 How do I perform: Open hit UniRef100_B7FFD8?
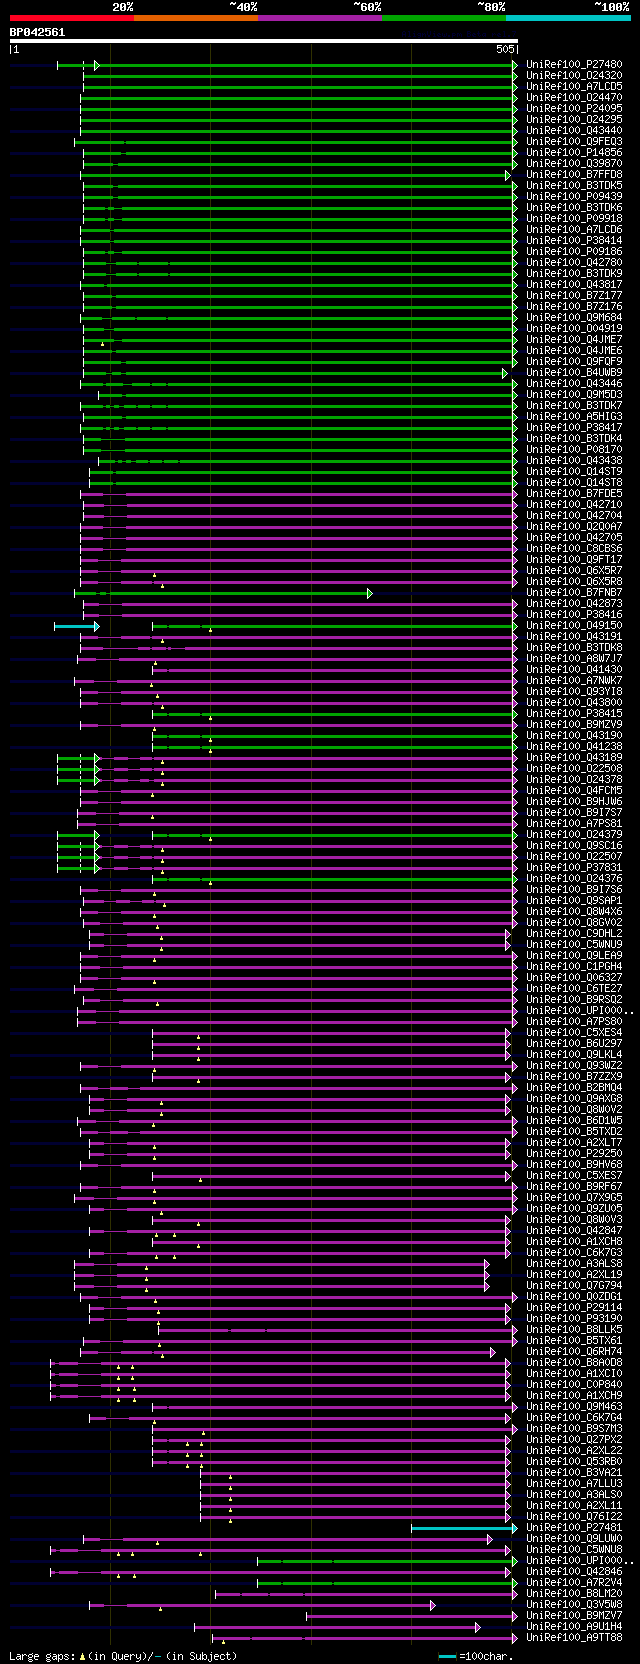(x=574, y=175)
